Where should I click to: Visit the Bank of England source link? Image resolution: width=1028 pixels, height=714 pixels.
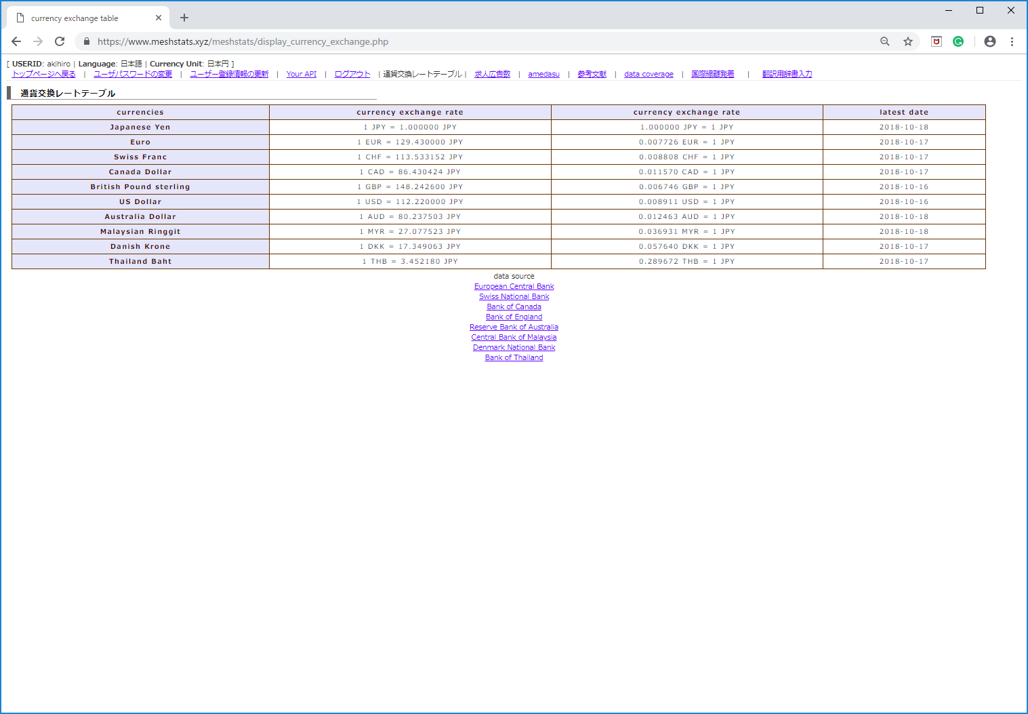(x=514, y=317)
